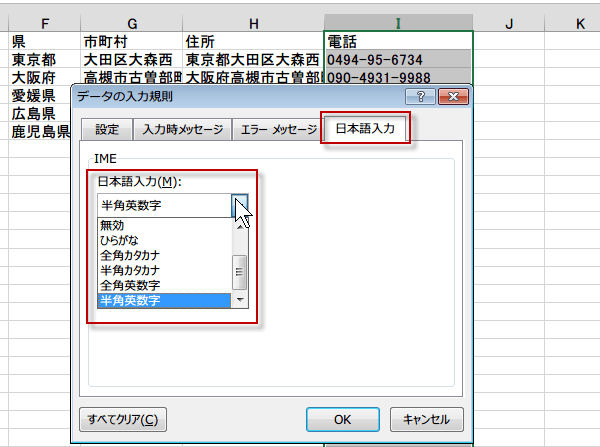Open the 日本語入力 combo box showing 半角英数字

tap(173, 206)
